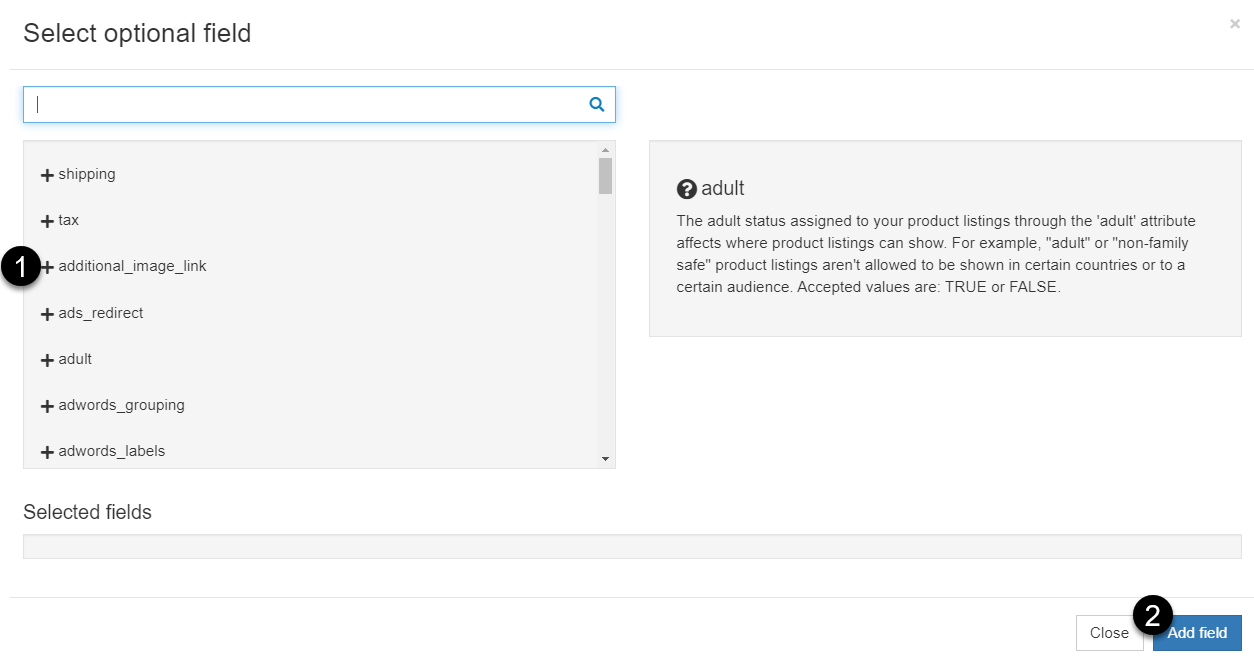Select the shipping field entry
1254x662 pixels.
coord(87,174)
